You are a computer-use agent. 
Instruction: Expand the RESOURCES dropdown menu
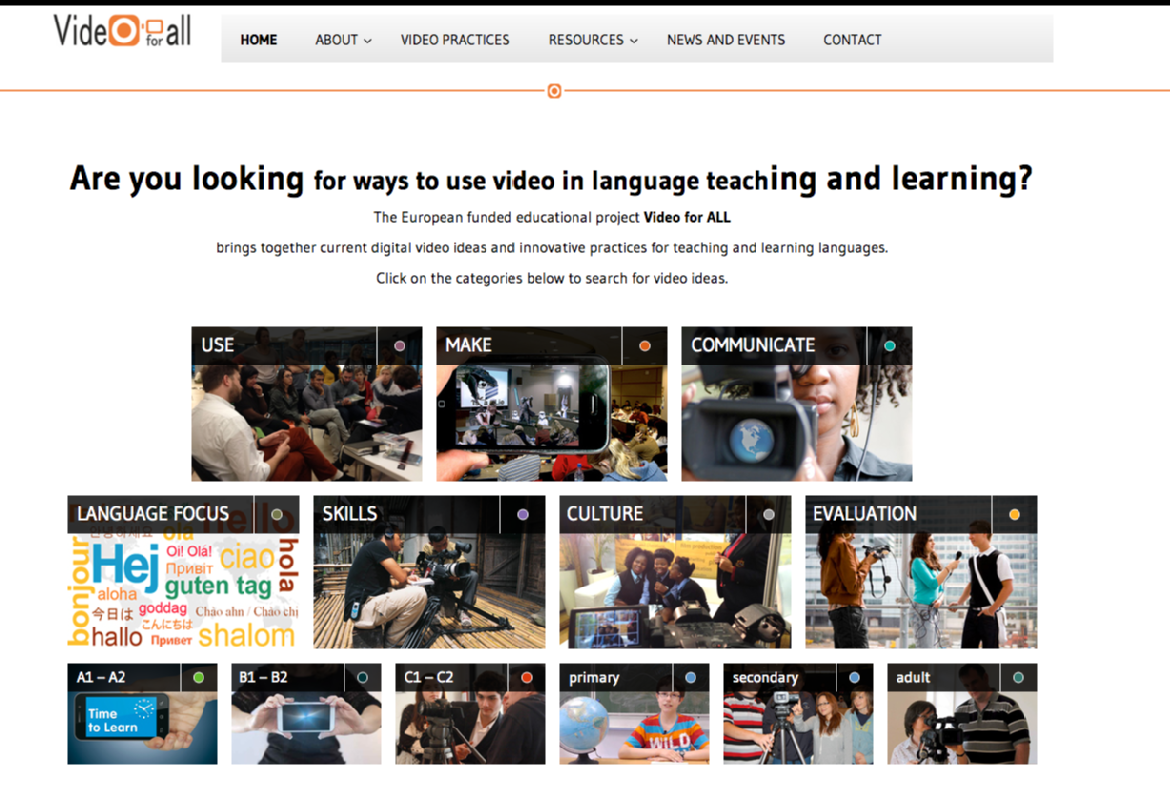tap(592, 40)
